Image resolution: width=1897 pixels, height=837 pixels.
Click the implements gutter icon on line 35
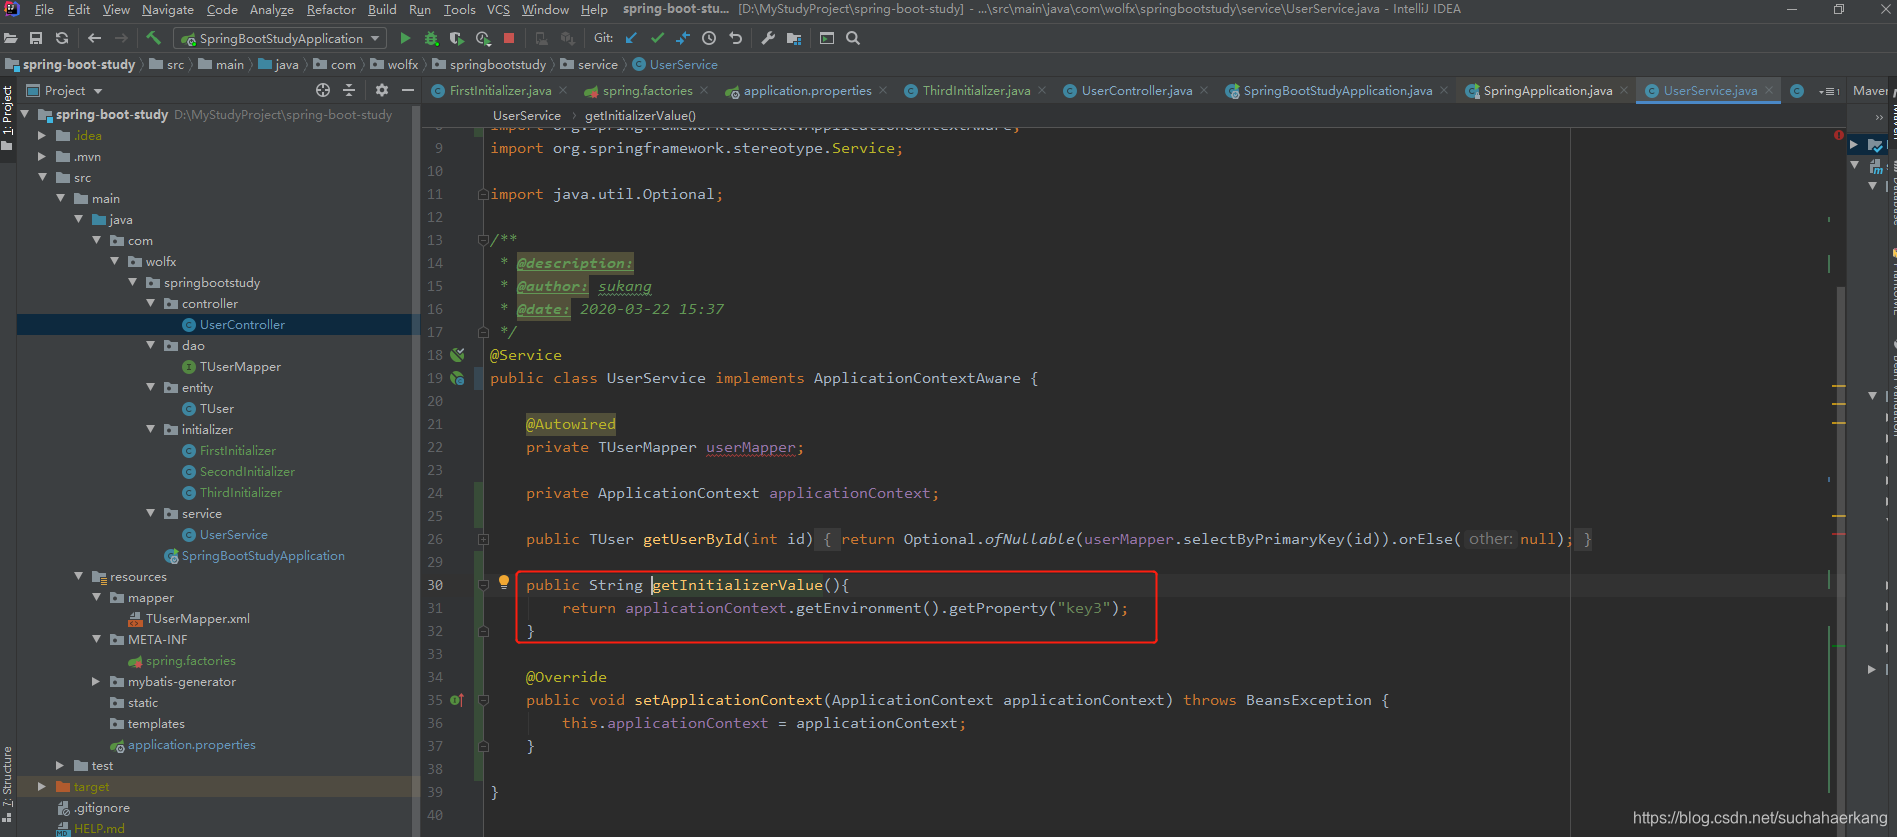[457, 700]
